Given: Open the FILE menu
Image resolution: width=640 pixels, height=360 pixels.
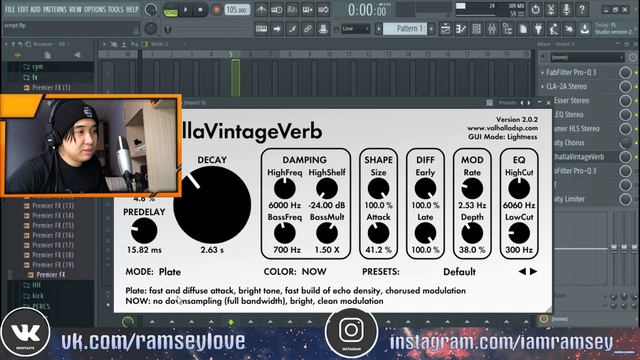Looking at the screenshot, I should tap(10, 9).
